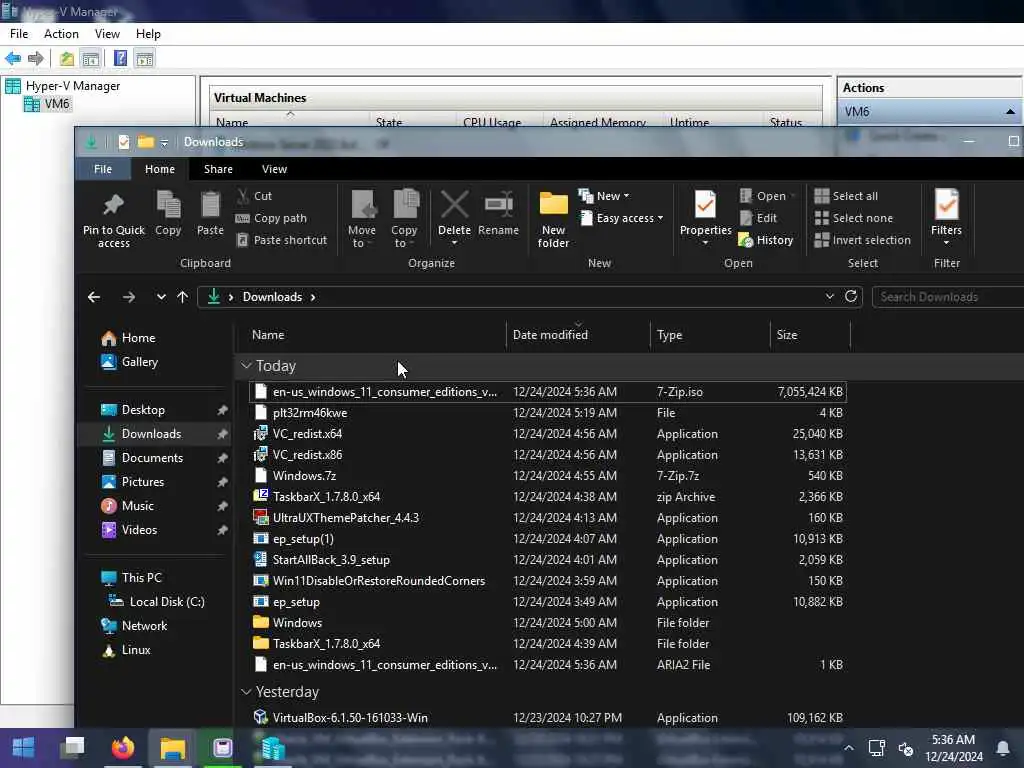
Task: Open the Move to dropdown
Action: (x=362, y=219)
